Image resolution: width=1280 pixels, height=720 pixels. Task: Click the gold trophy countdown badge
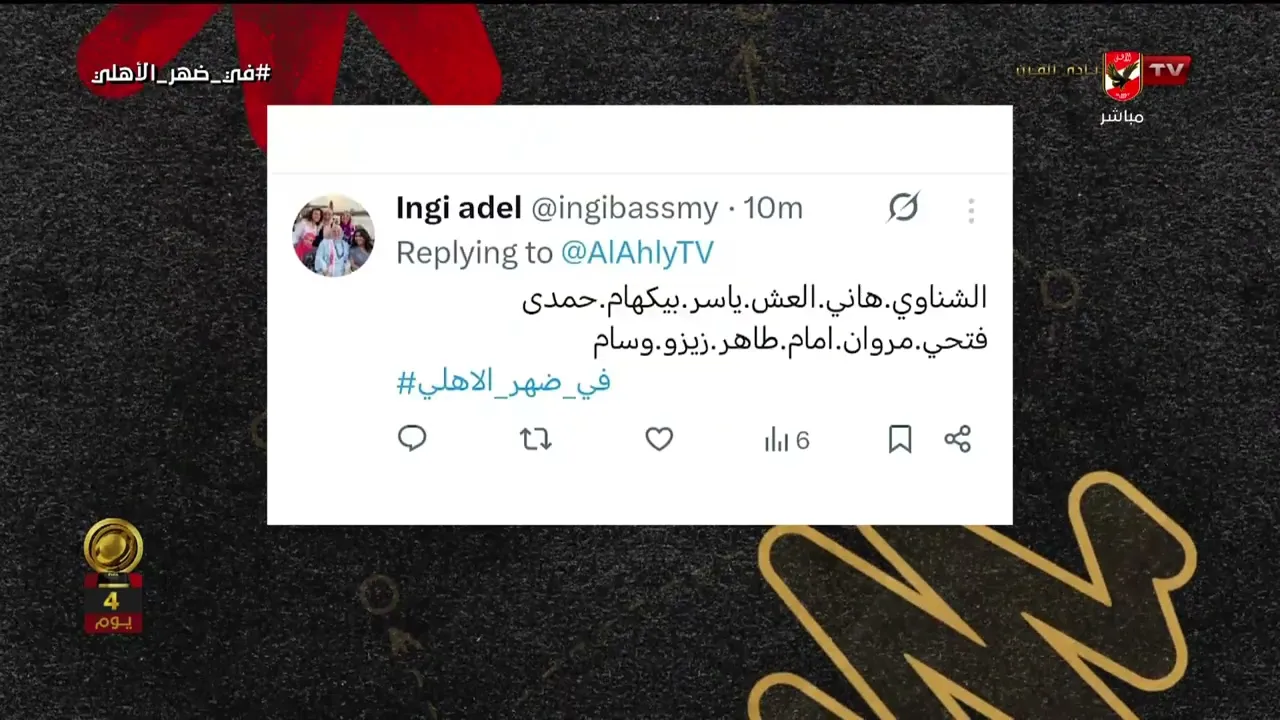click(113, 547)
